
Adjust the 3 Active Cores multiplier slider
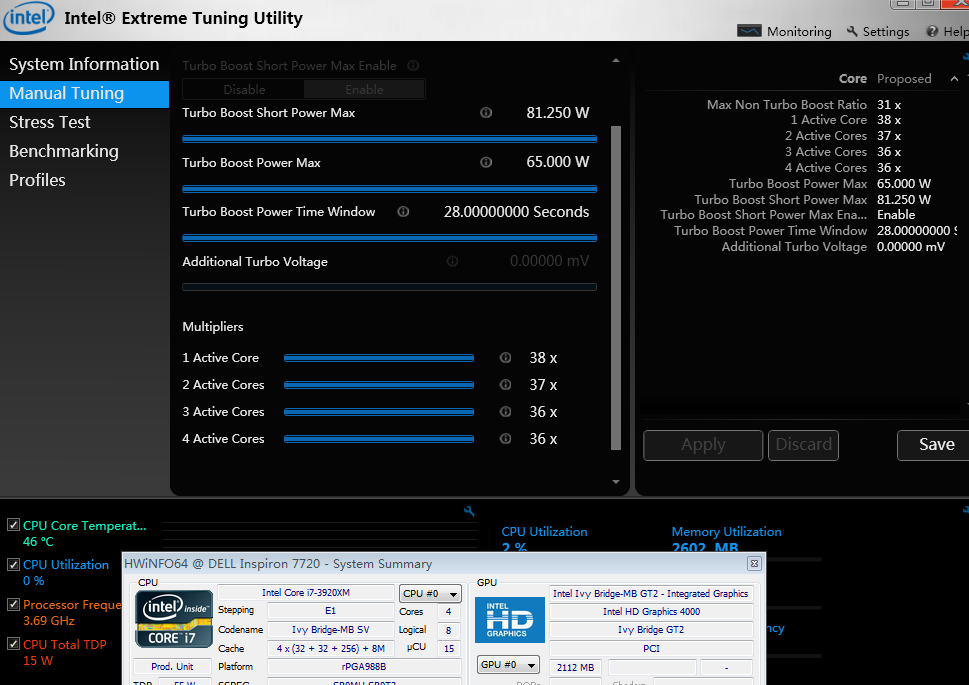(x=379, y=412)
